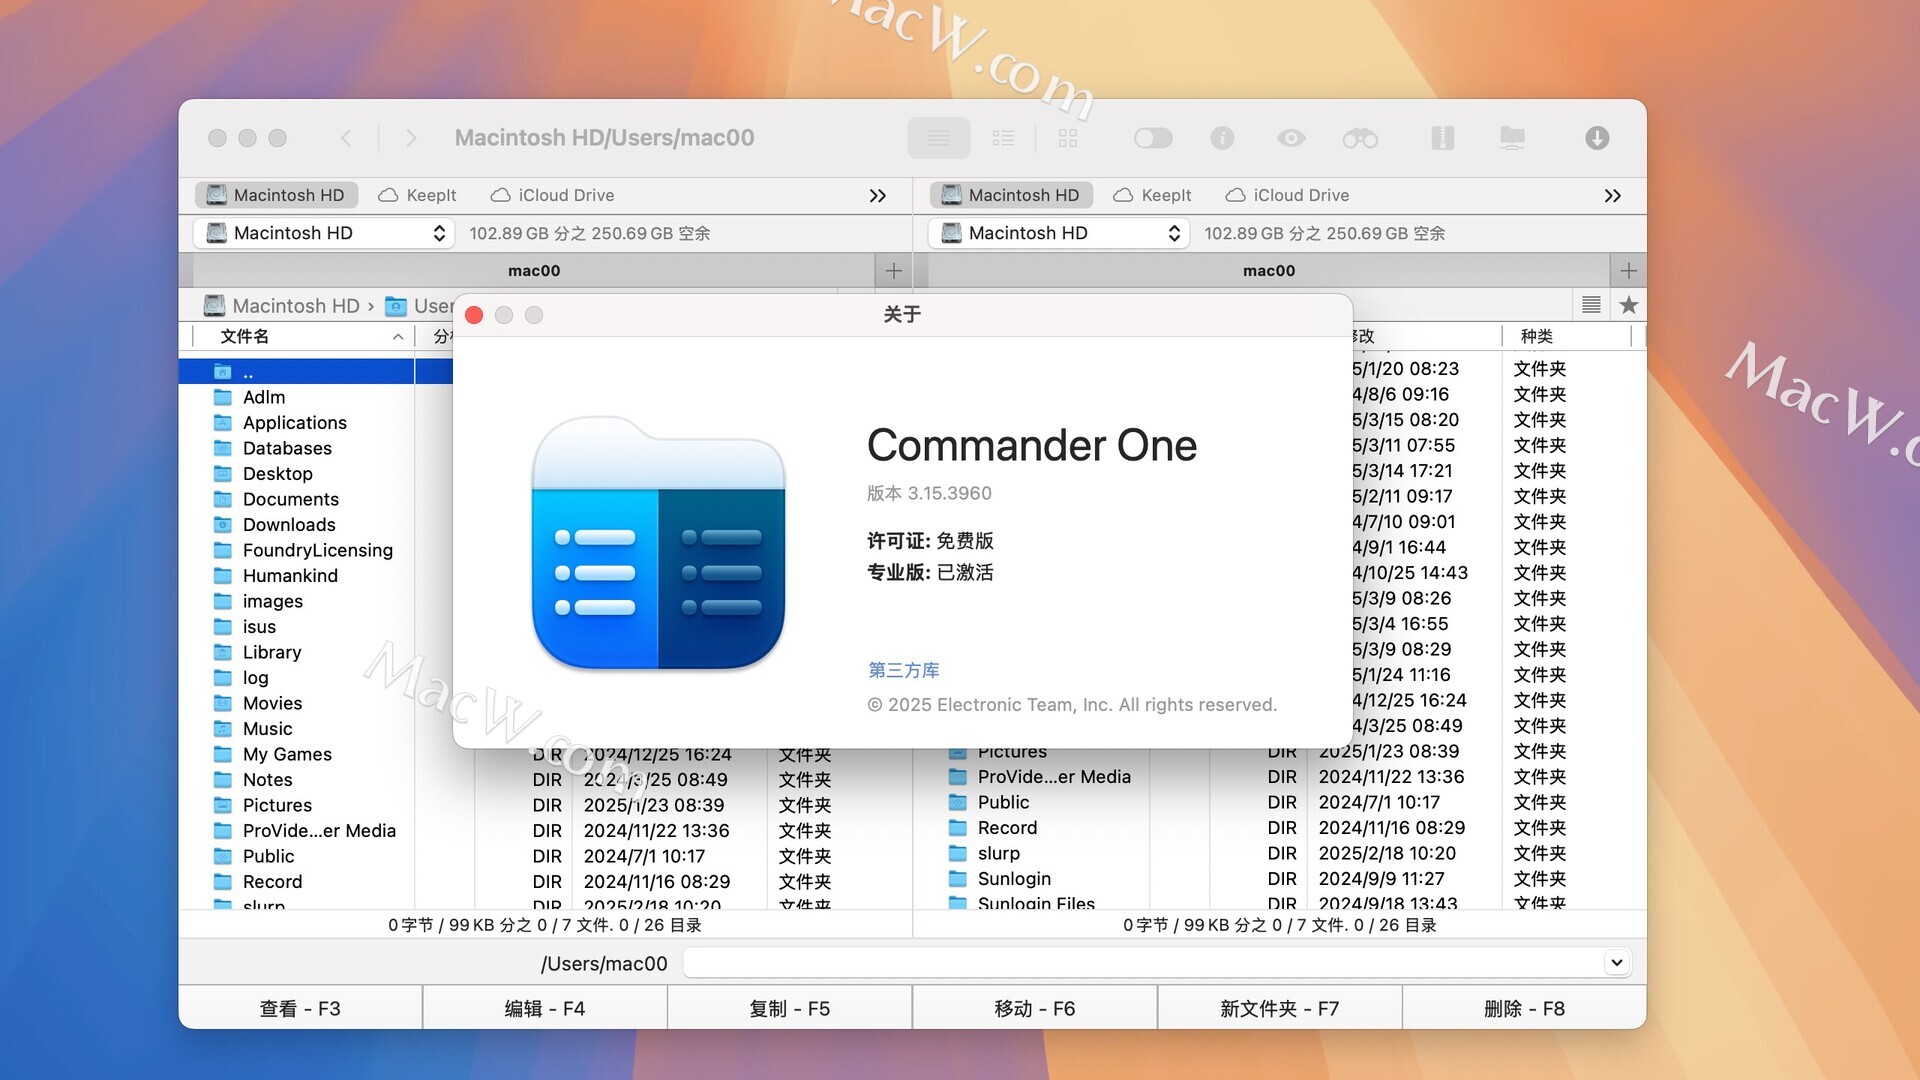Open left pane Macintosh HD drive dropdown
This screenshot has width=1920, height=1080.
click(x=324, y=233)
